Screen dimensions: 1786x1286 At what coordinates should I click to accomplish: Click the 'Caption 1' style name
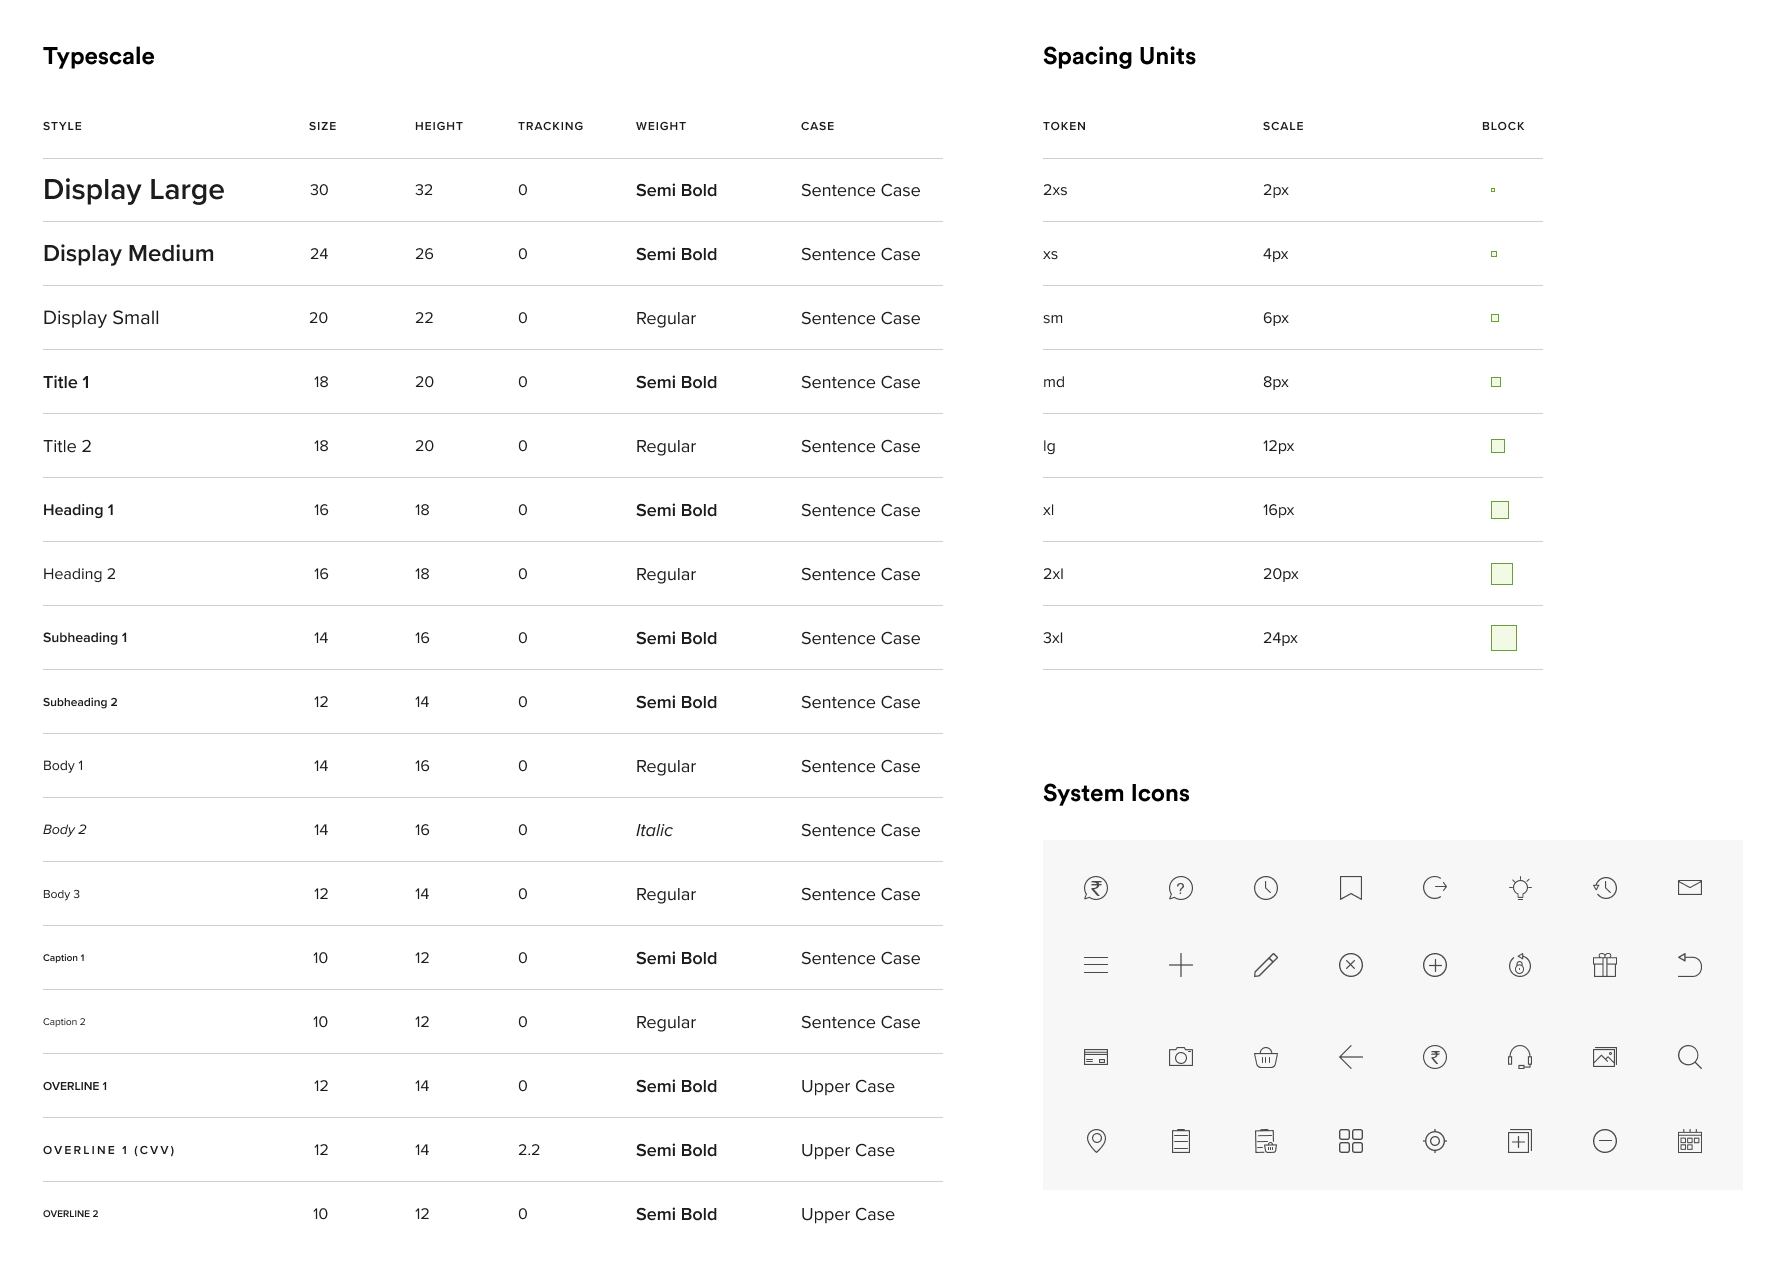tap(64, 958)
